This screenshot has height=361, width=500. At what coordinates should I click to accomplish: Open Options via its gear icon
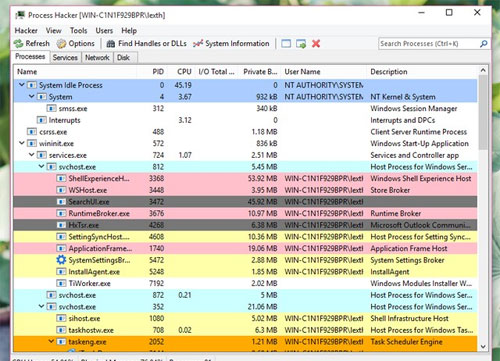(x=61, y=44)
